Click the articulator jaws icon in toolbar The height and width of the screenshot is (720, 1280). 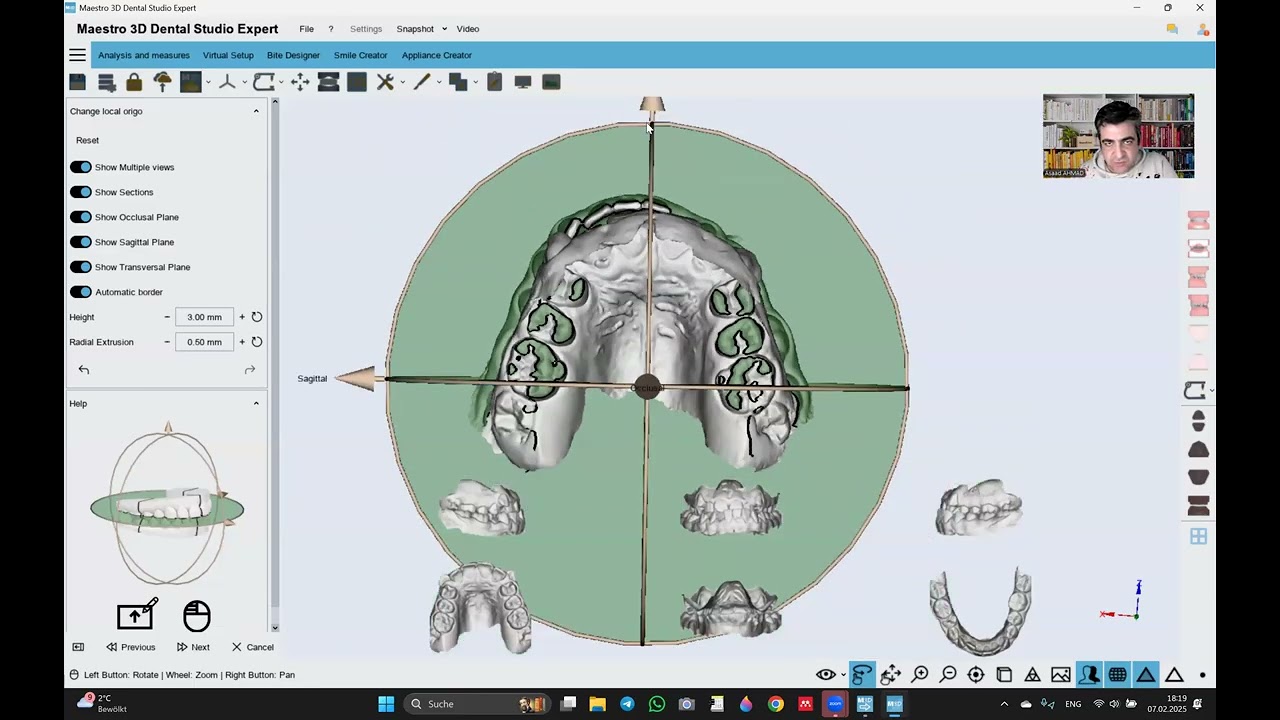328,82
